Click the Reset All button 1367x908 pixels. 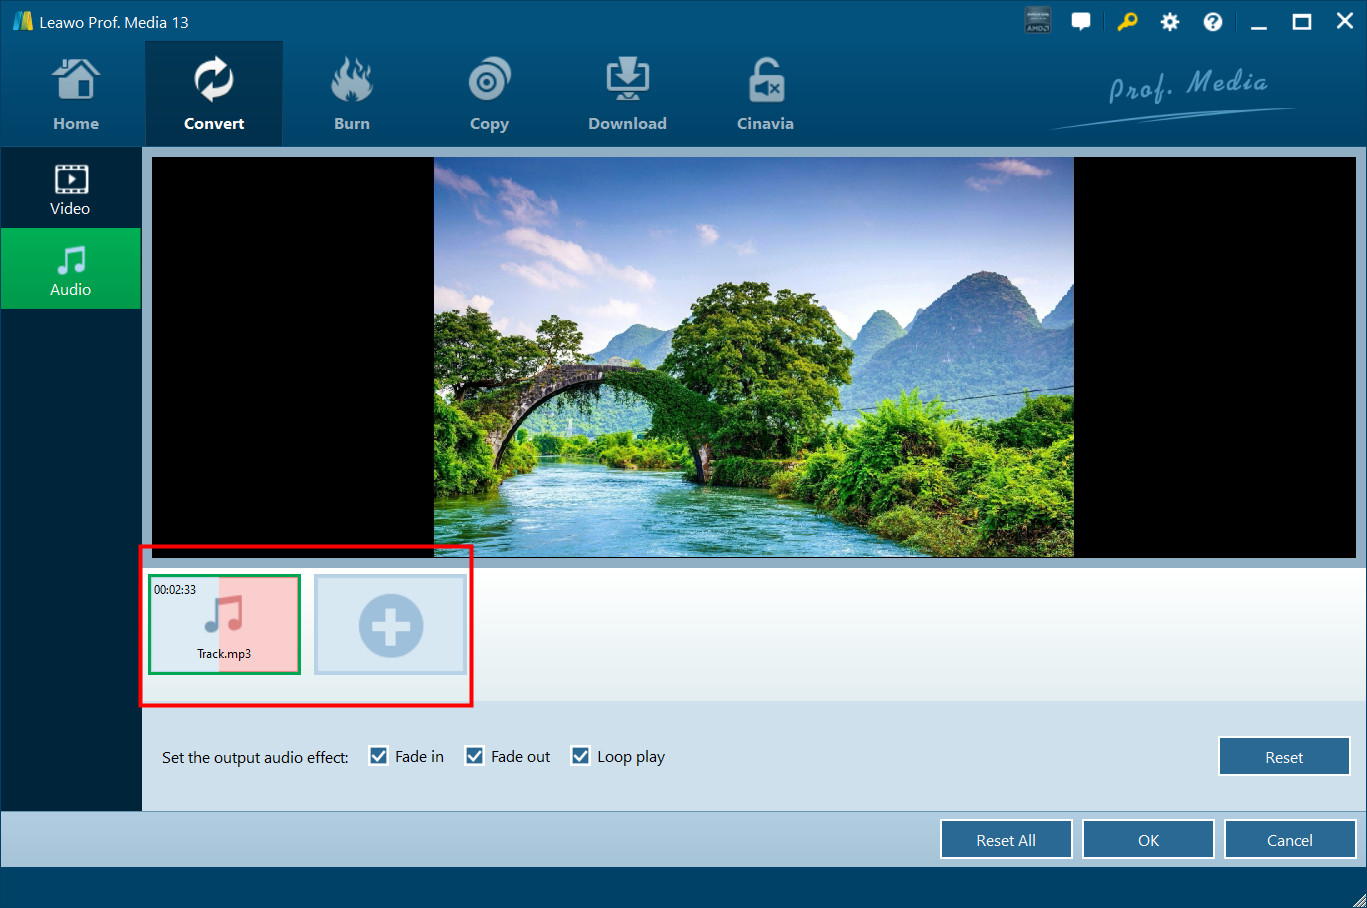[x=1006, y=840]
